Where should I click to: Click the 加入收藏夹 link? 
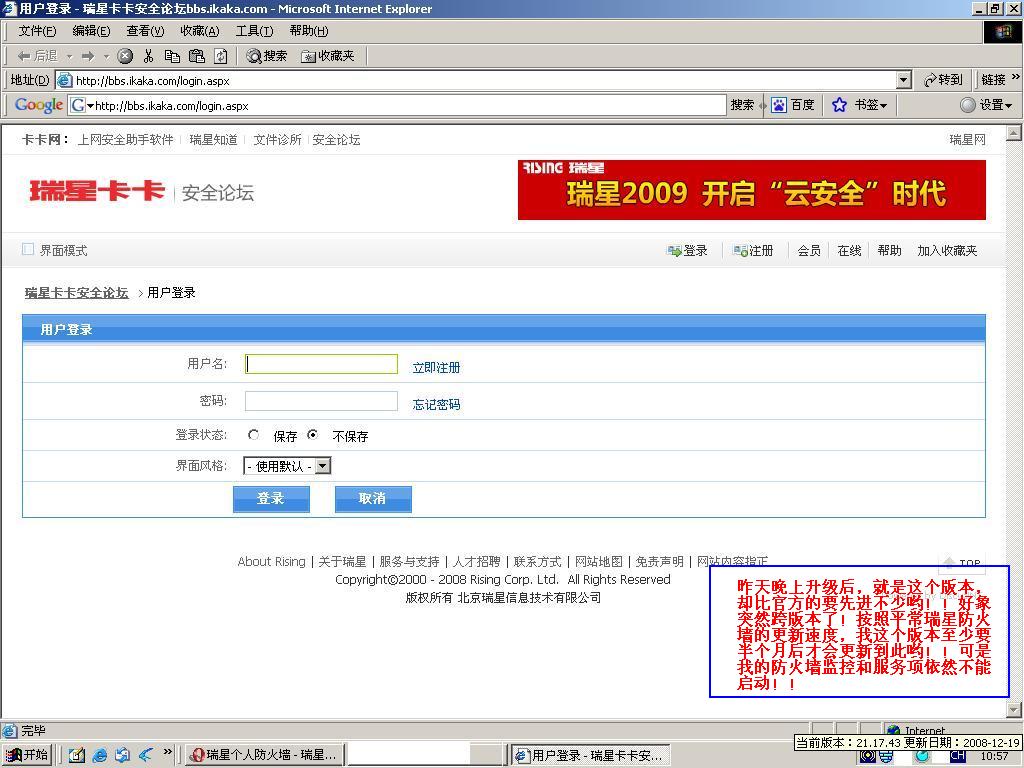pyautogui.click(x=947, y=251)
